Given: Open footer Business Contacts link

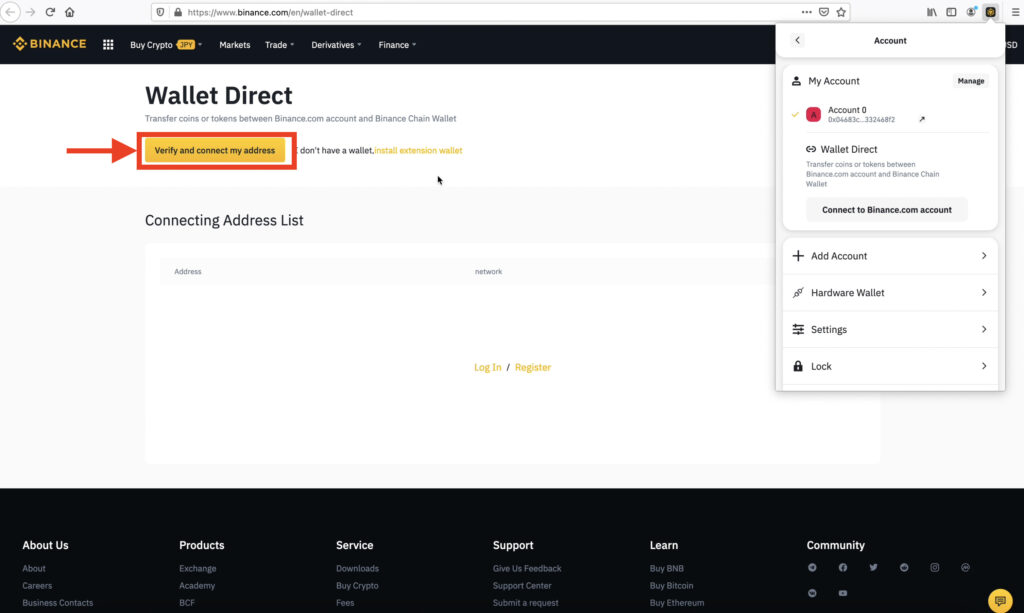Looking at the screenshot, I should click(x=57, y=603).
